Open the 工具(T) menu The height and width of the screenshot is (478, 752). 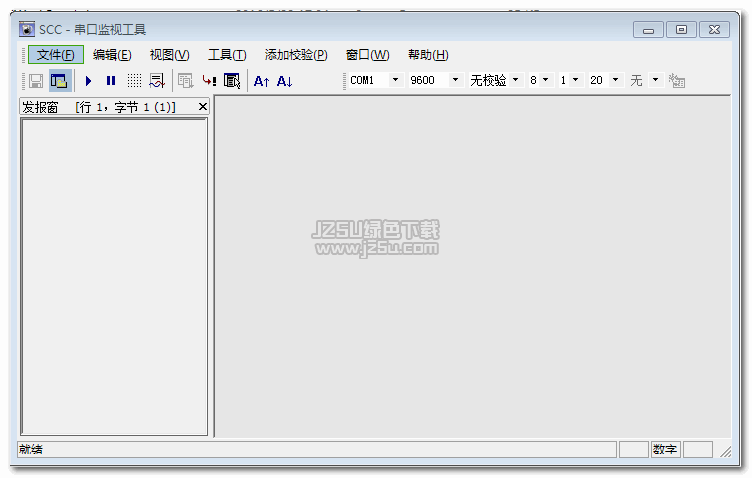pyautogui.click(x=227, y=55)
